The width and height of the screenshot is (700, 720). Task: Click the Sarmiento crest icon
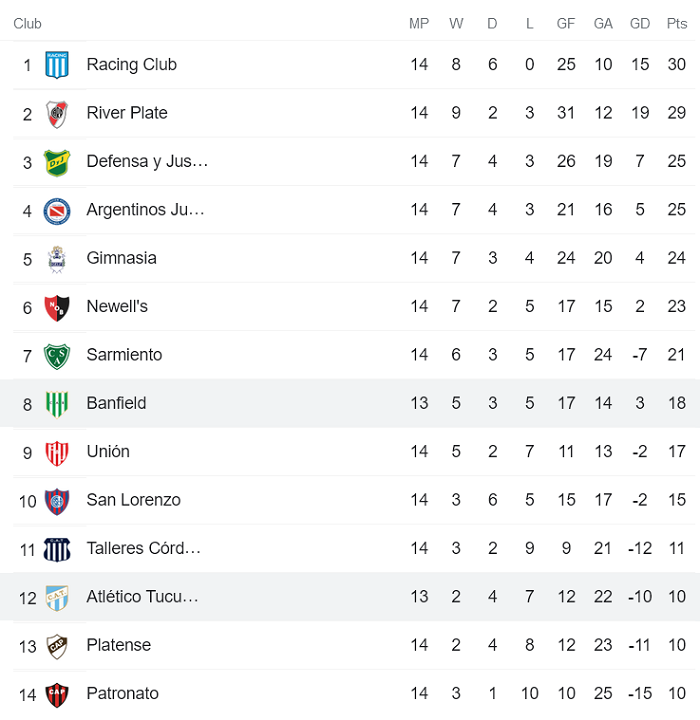coord(57,355)
